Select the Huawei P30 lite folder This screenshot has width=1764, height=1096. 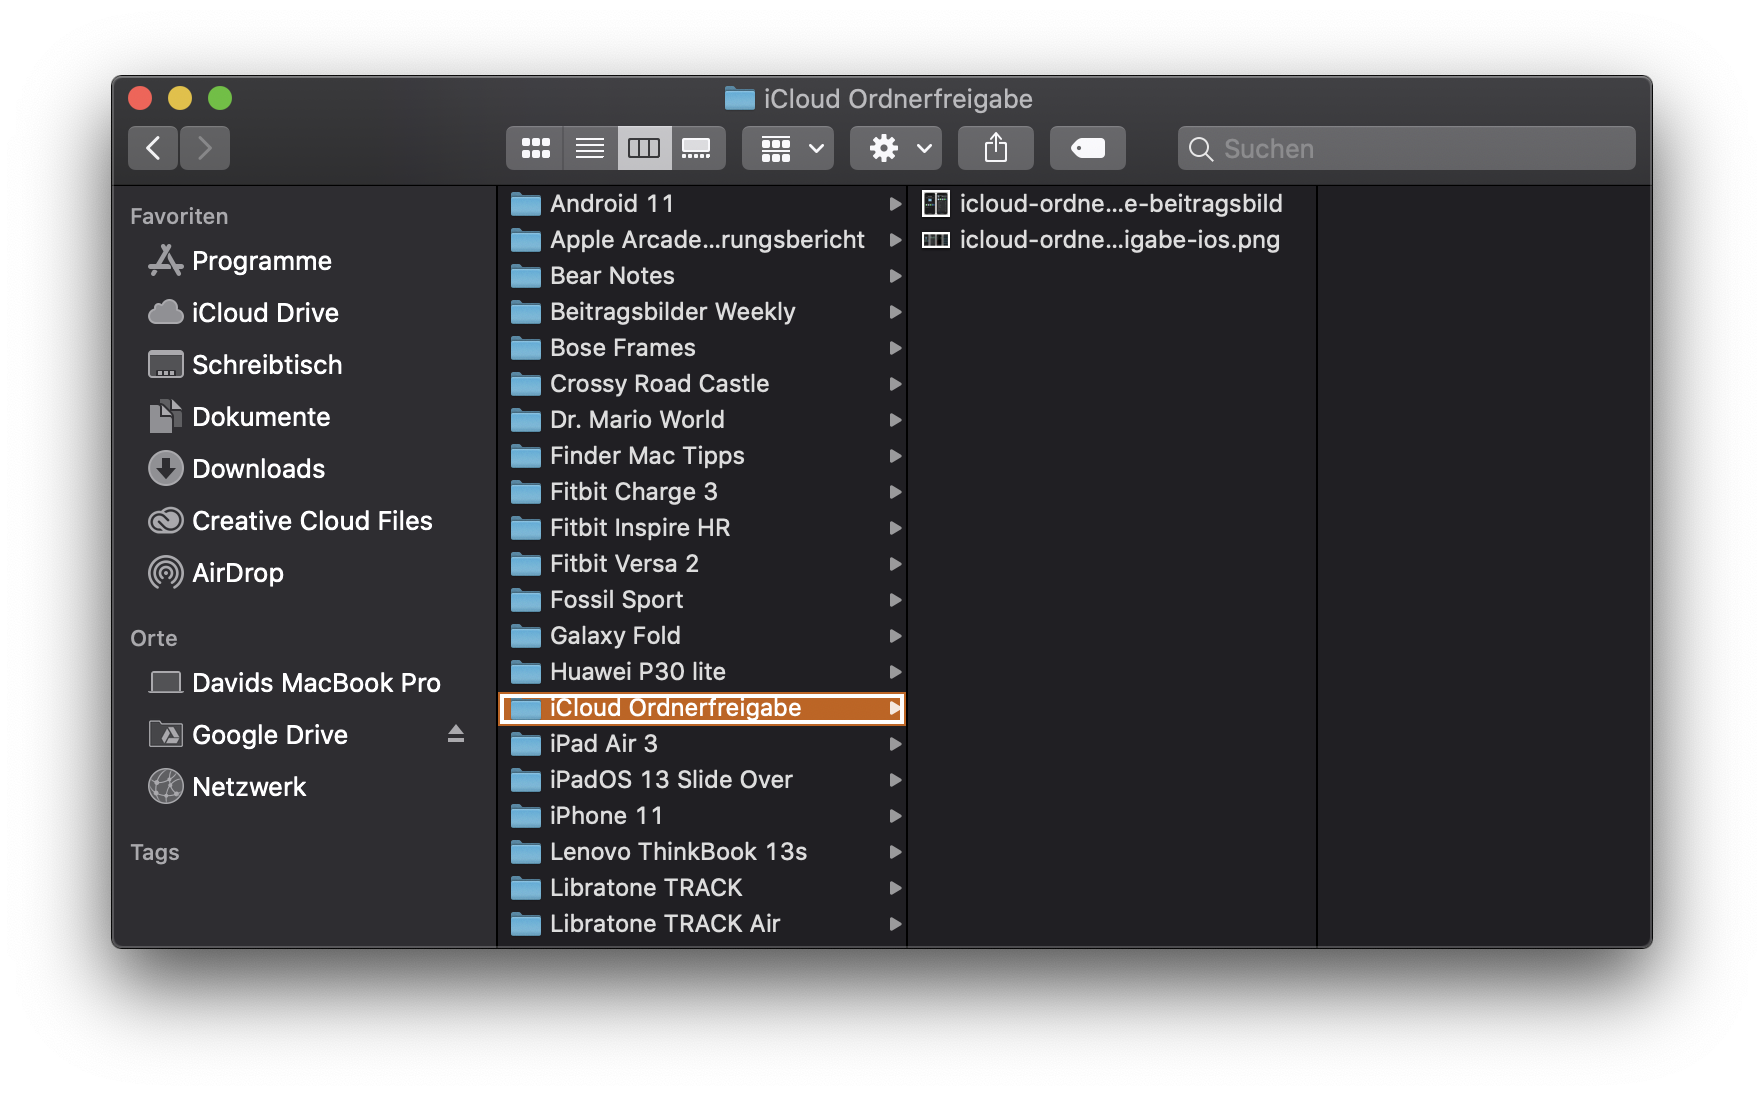click(x=702, y=672)
